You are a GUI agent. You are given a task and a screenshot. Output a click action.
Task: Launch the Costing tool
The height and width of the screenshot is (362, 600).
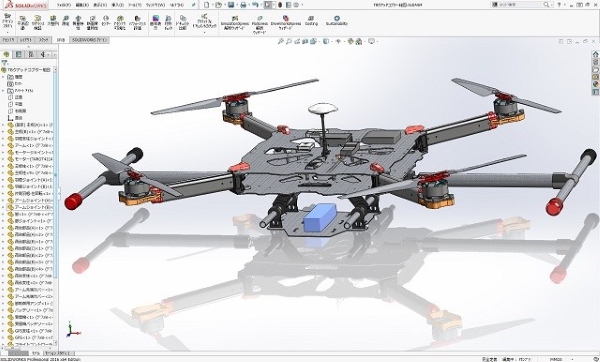(x=311, y=21)
